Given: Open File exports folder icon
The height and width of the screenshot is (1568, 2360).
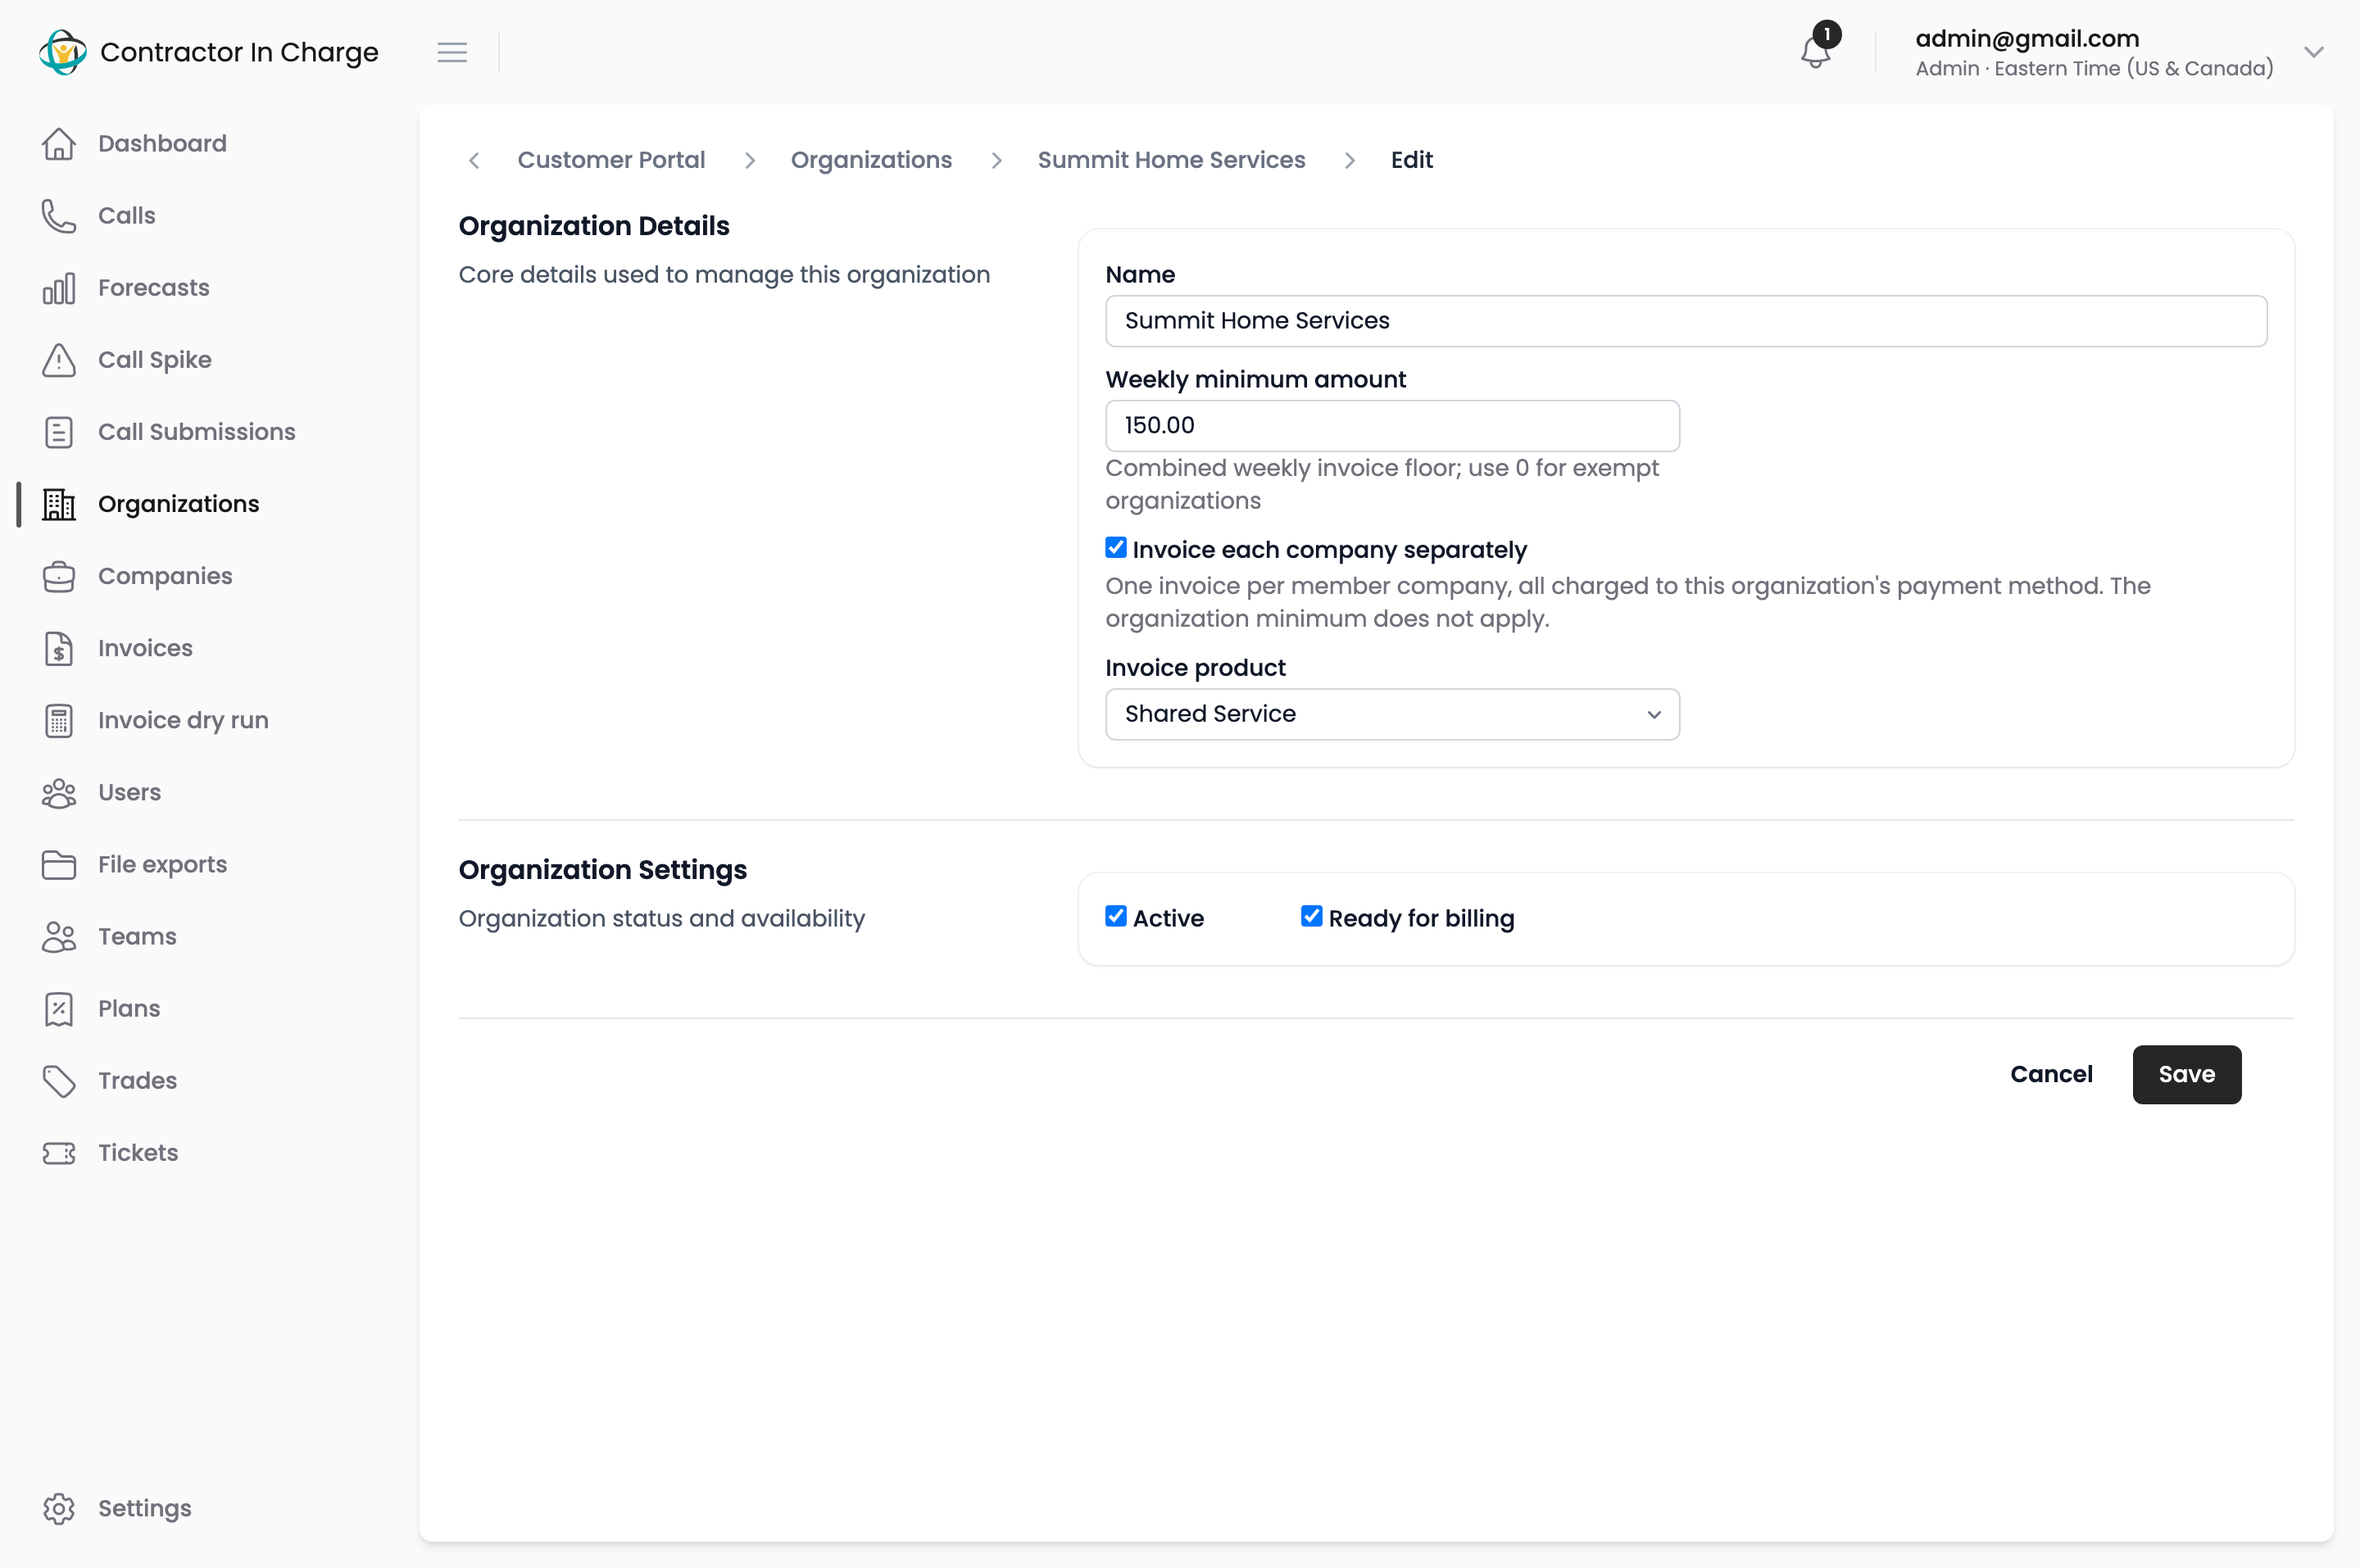Looking at the screenshot, I should pos(59,864).
